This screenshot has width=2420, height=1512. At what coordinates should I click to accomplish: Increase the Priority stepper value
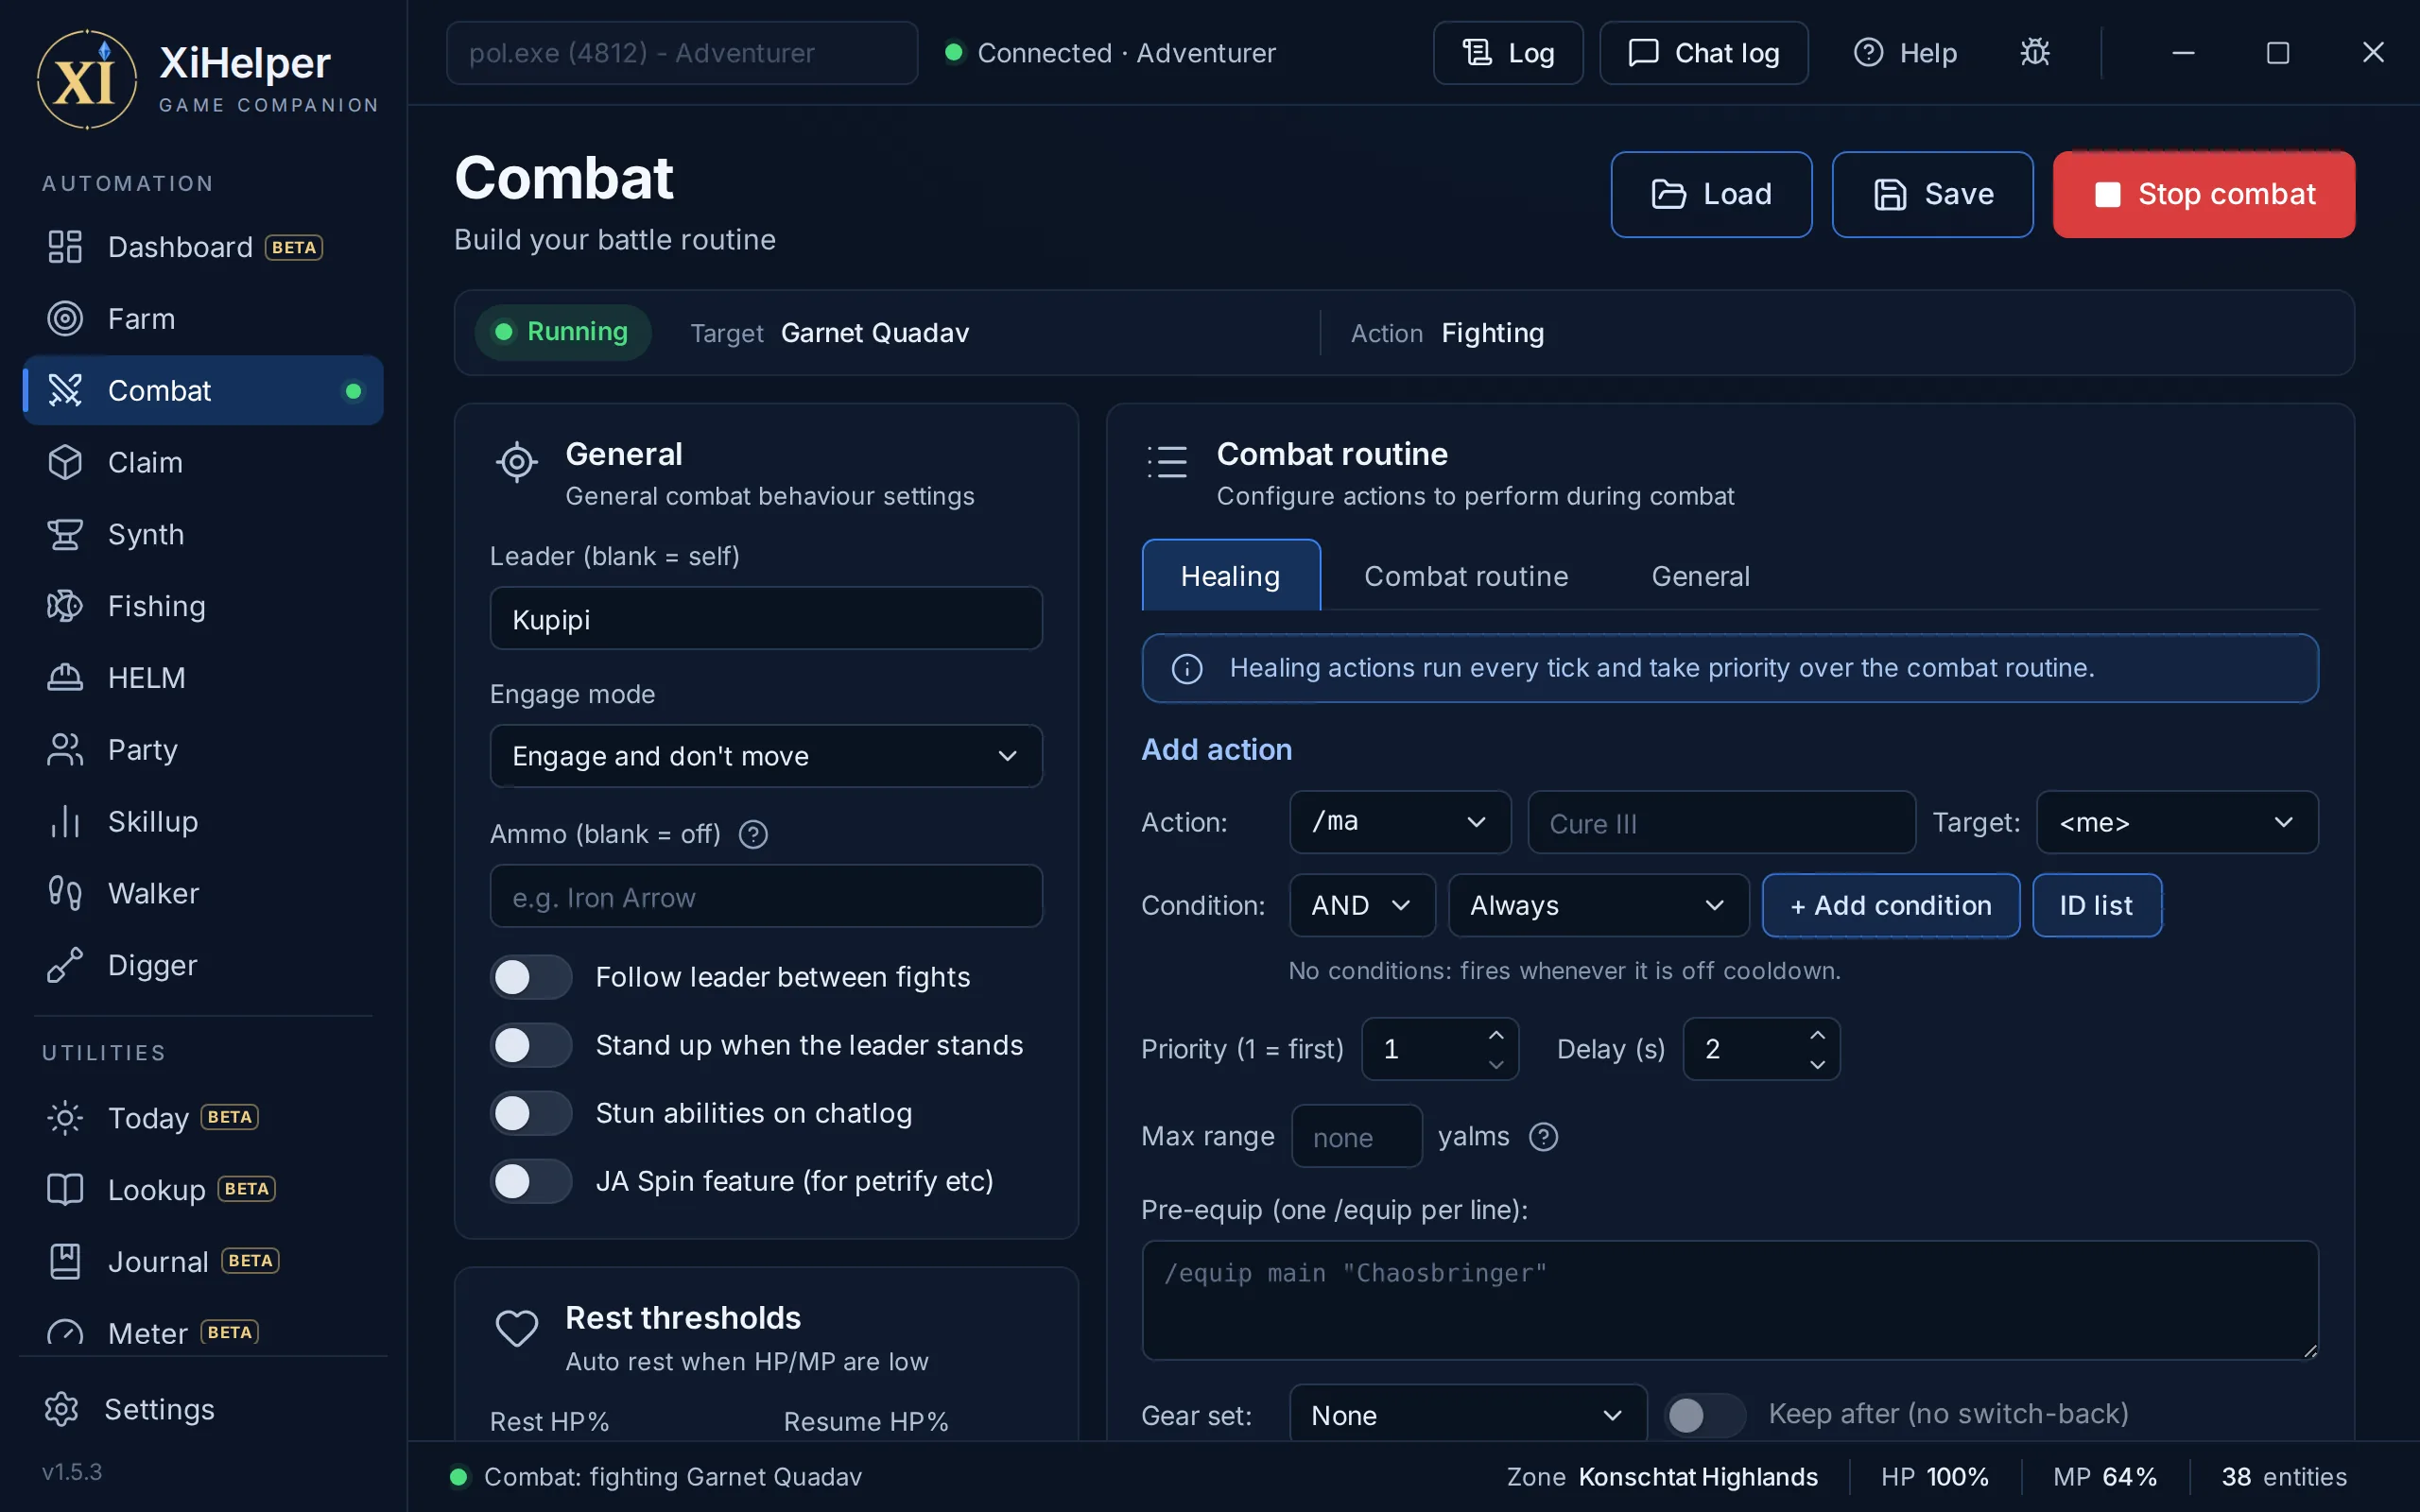pyautogui.click(x=1496, y=1035)
